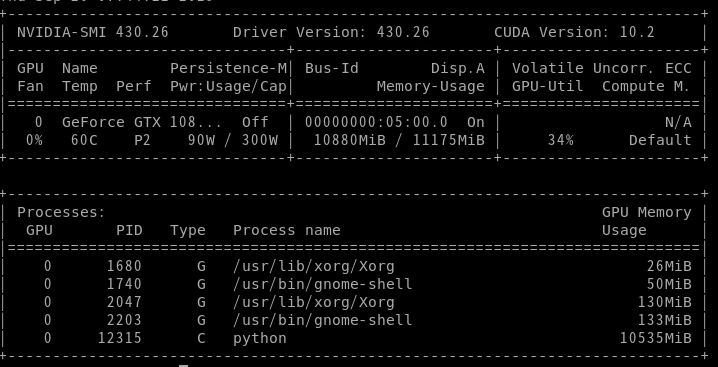Click the Pwr:Usage/Cap header
This screenshot has height=367, width=718.
(228, 86)
